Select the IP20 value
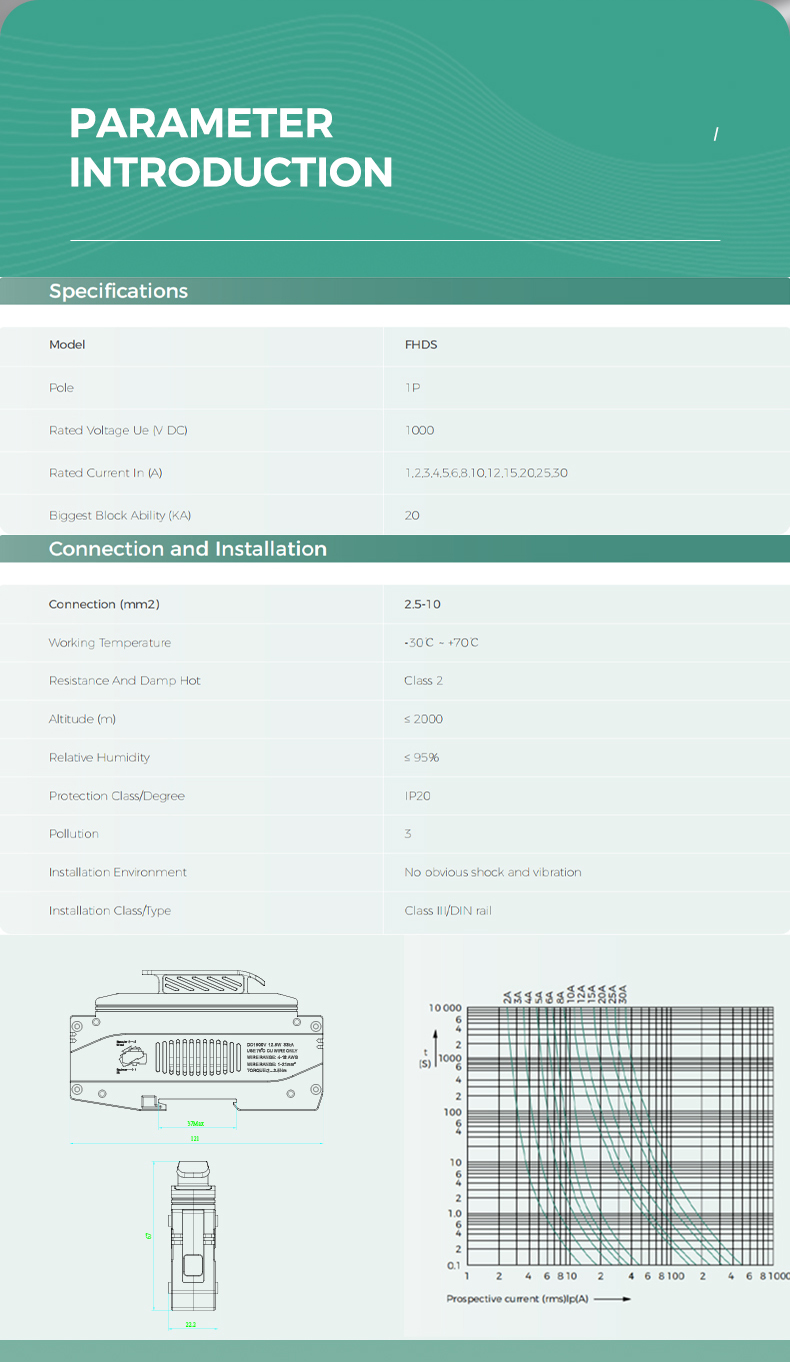790x1362 pixels. click(x=418, y=796)
